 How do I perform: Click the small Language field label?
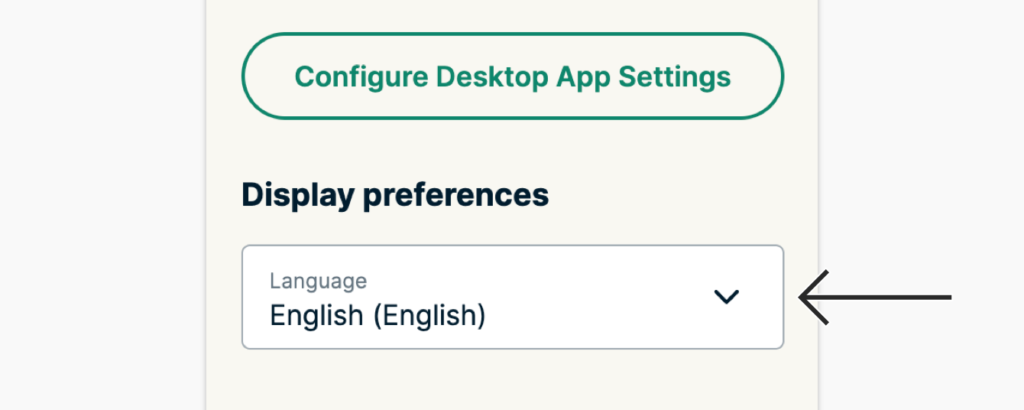pos(318,281)
